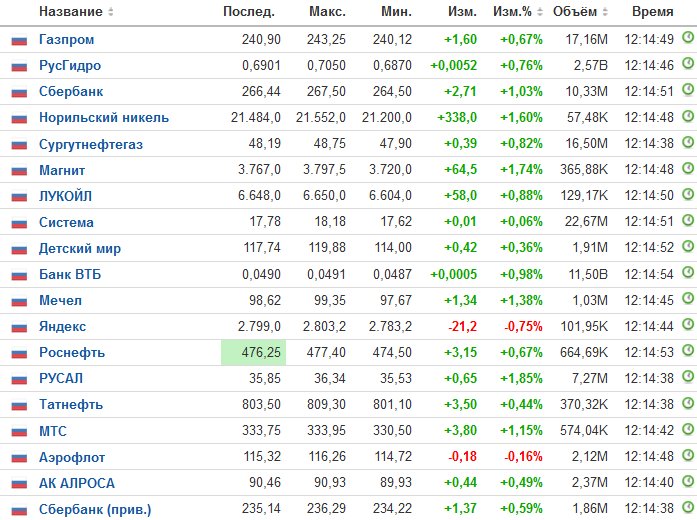Click the Мин. column header

coord(397,12)
